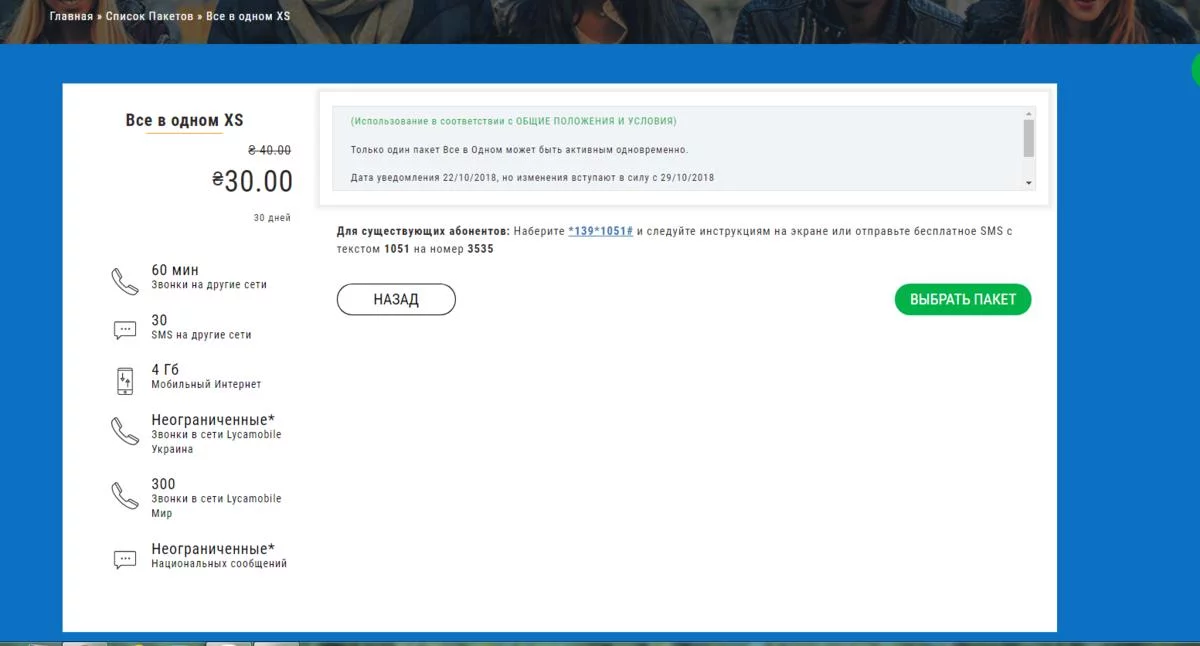Dial the *139*1051# code link

coord(600,231)
